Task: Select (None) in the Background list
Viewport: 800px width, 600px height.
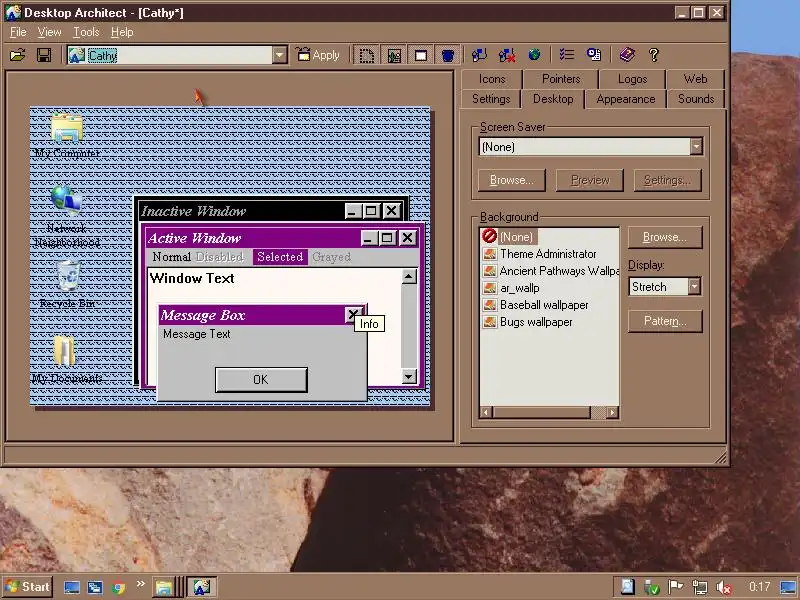Action: 509,237
